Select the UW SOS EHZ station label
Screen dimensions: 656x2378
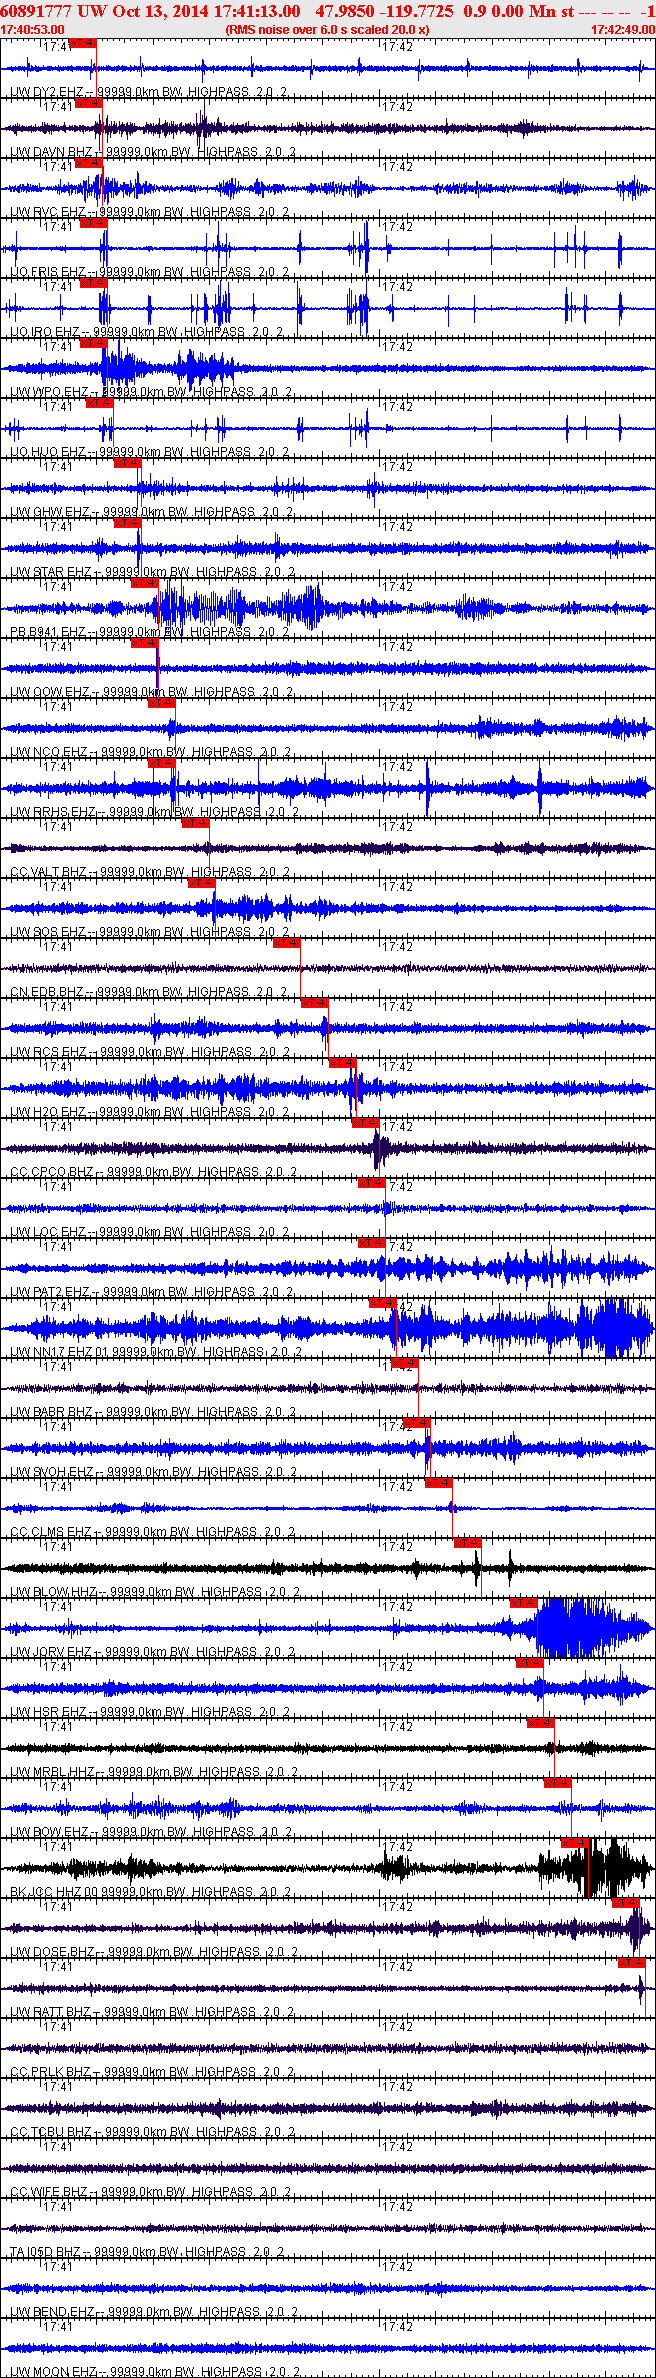tap(48, 932)
